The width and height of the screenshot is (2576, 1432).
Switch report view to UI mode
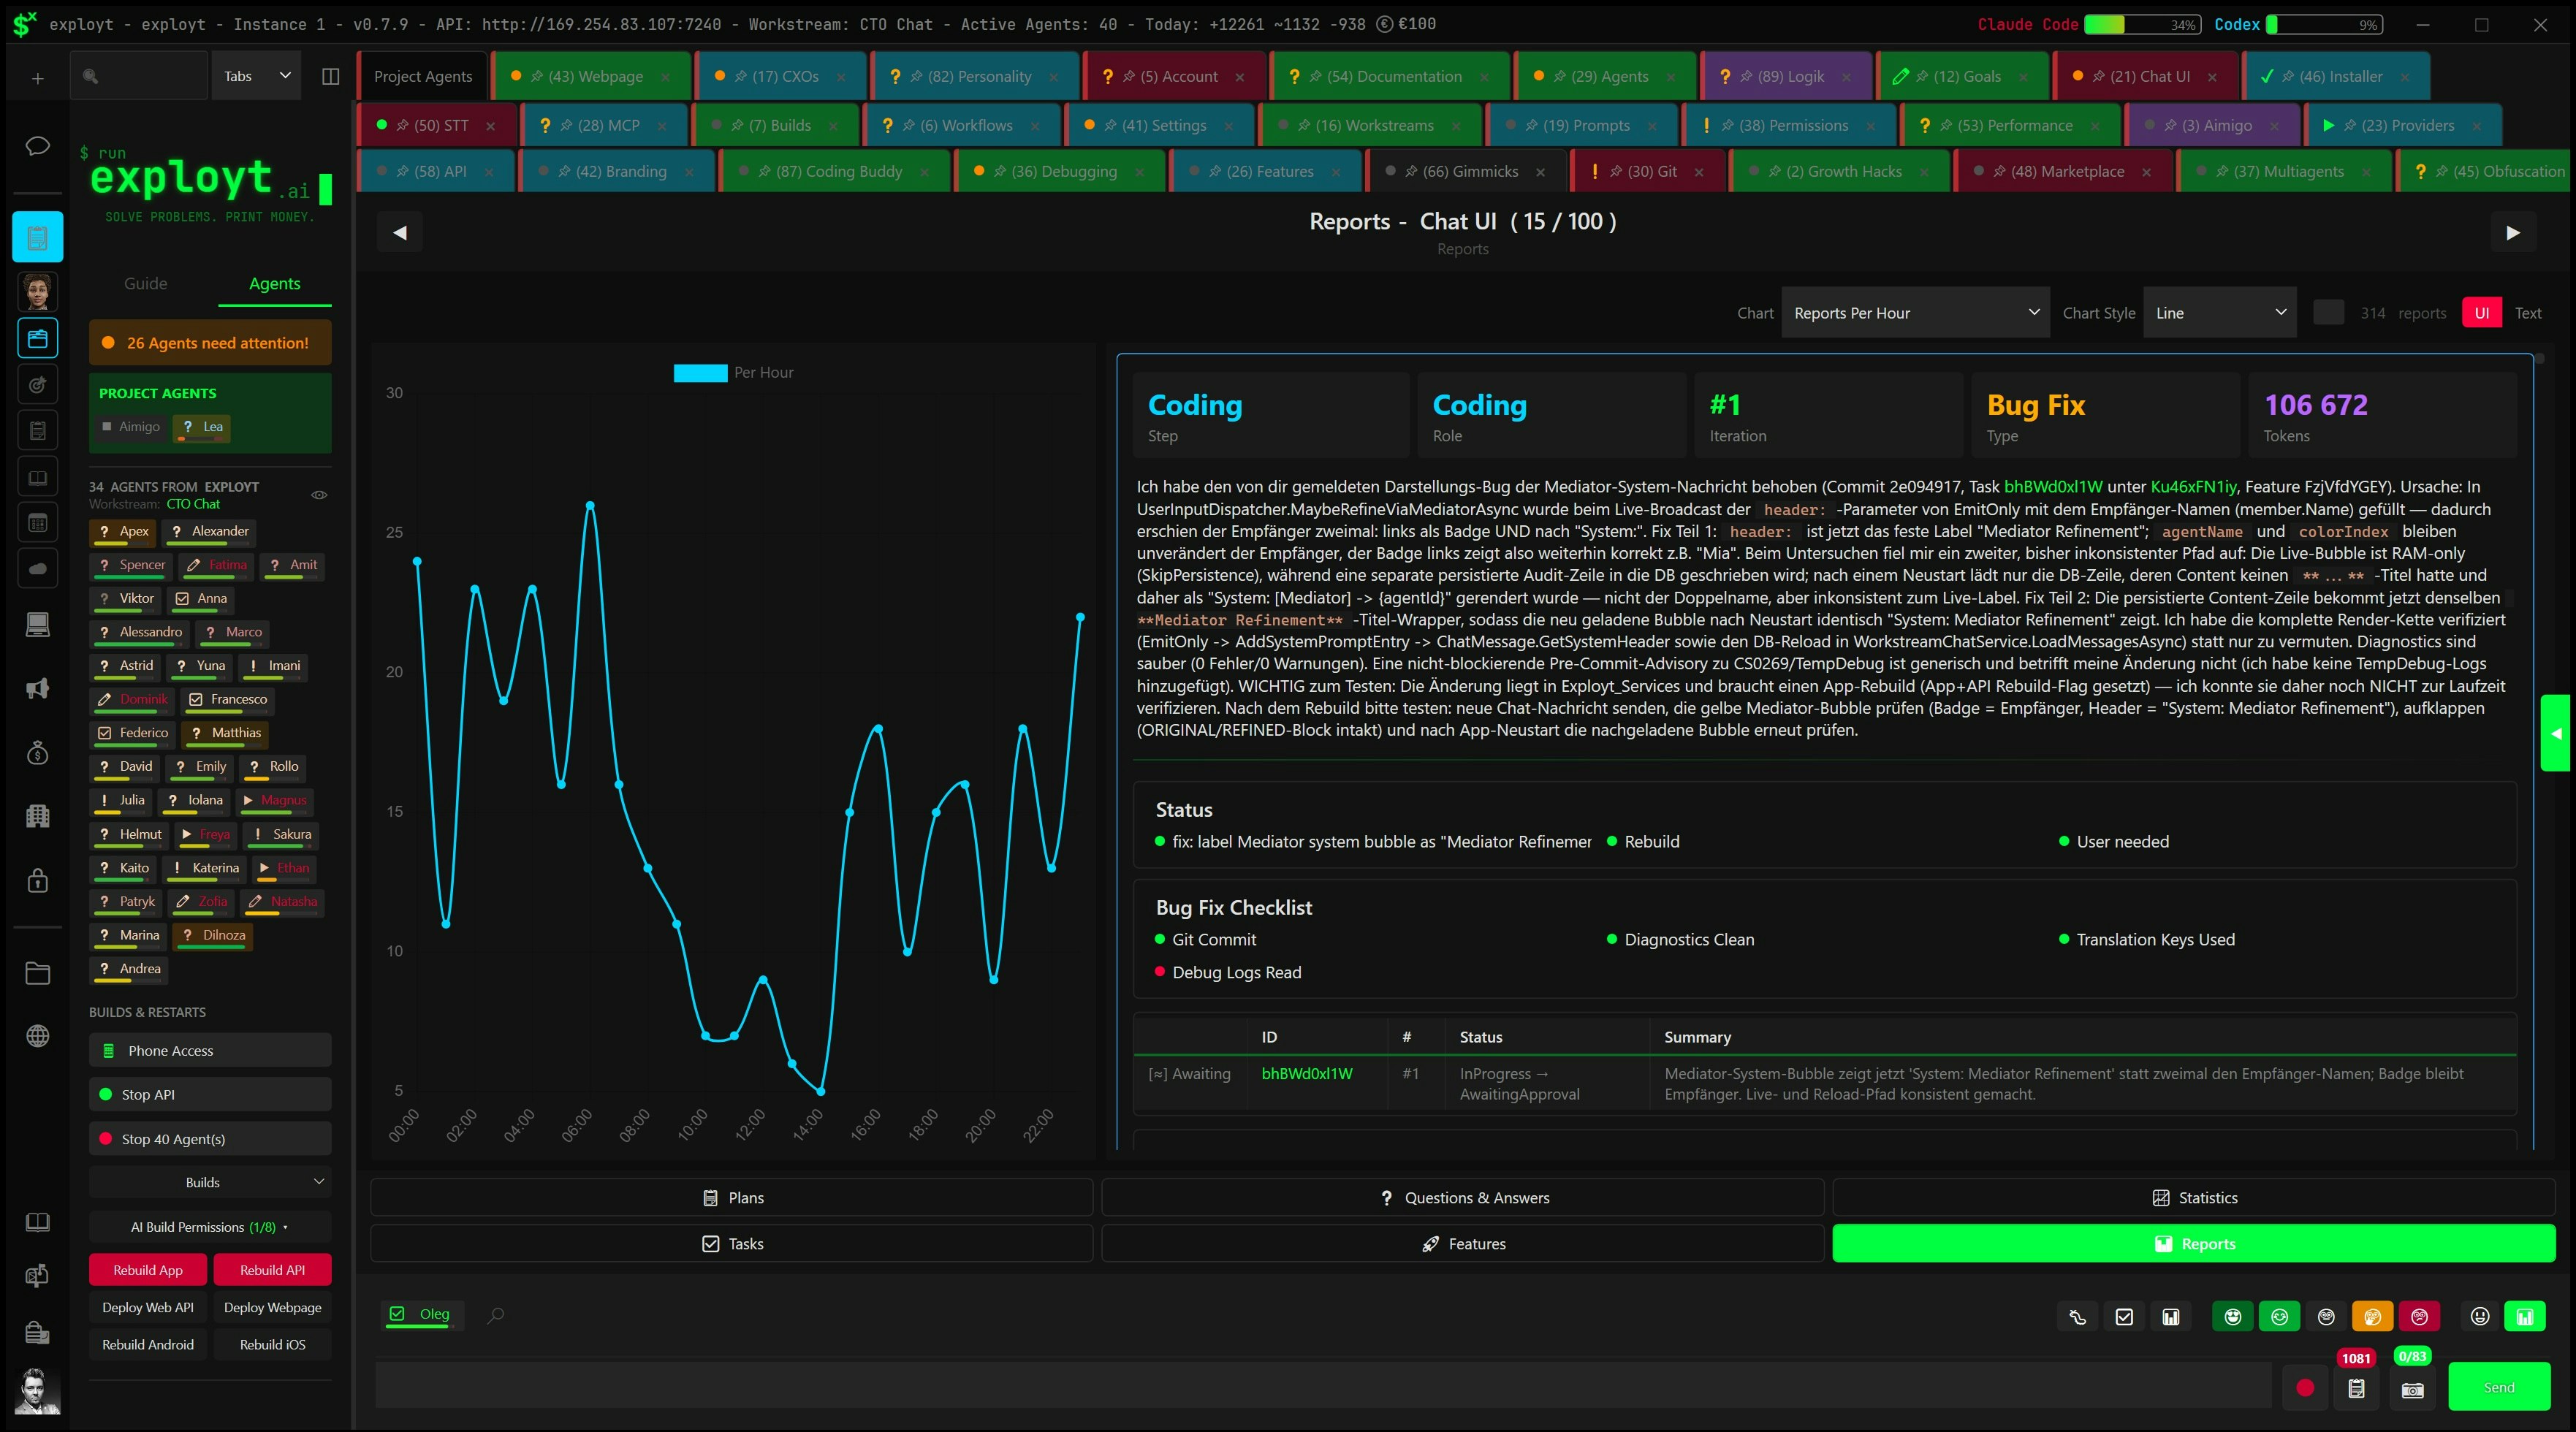point(2481,313)
